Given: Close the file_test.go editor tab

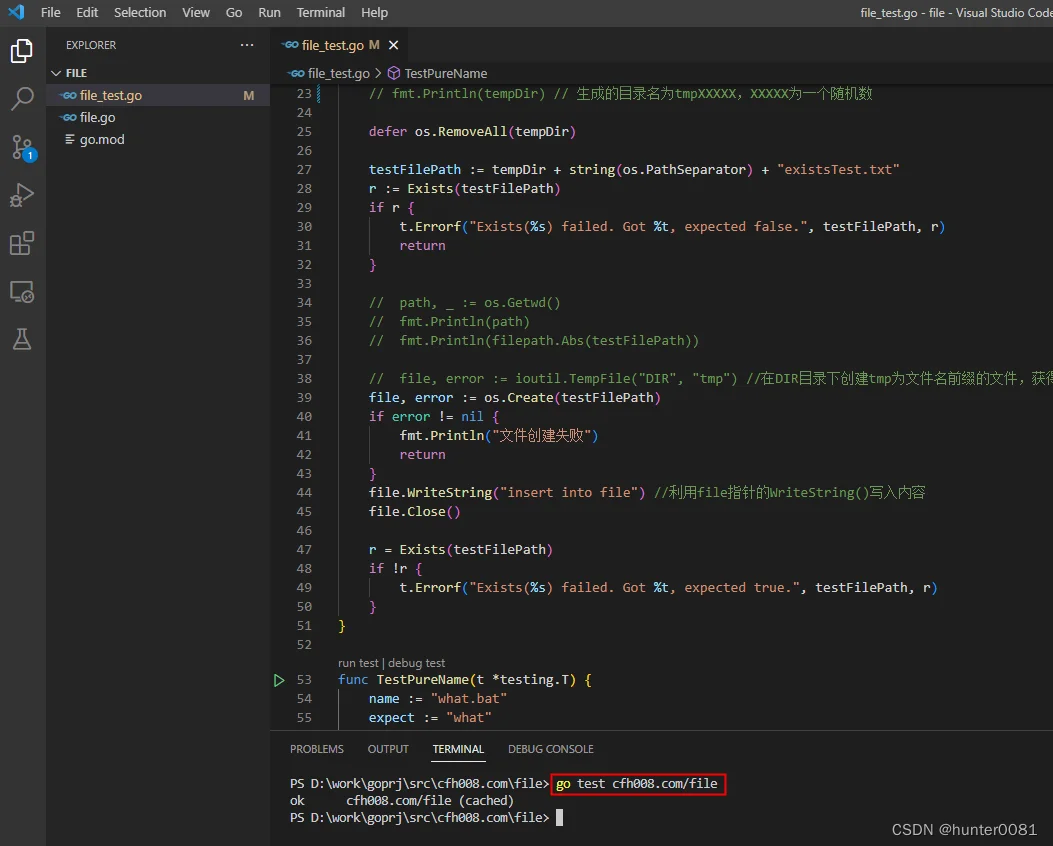Looking at the screenshot, I should pos(394,45).
